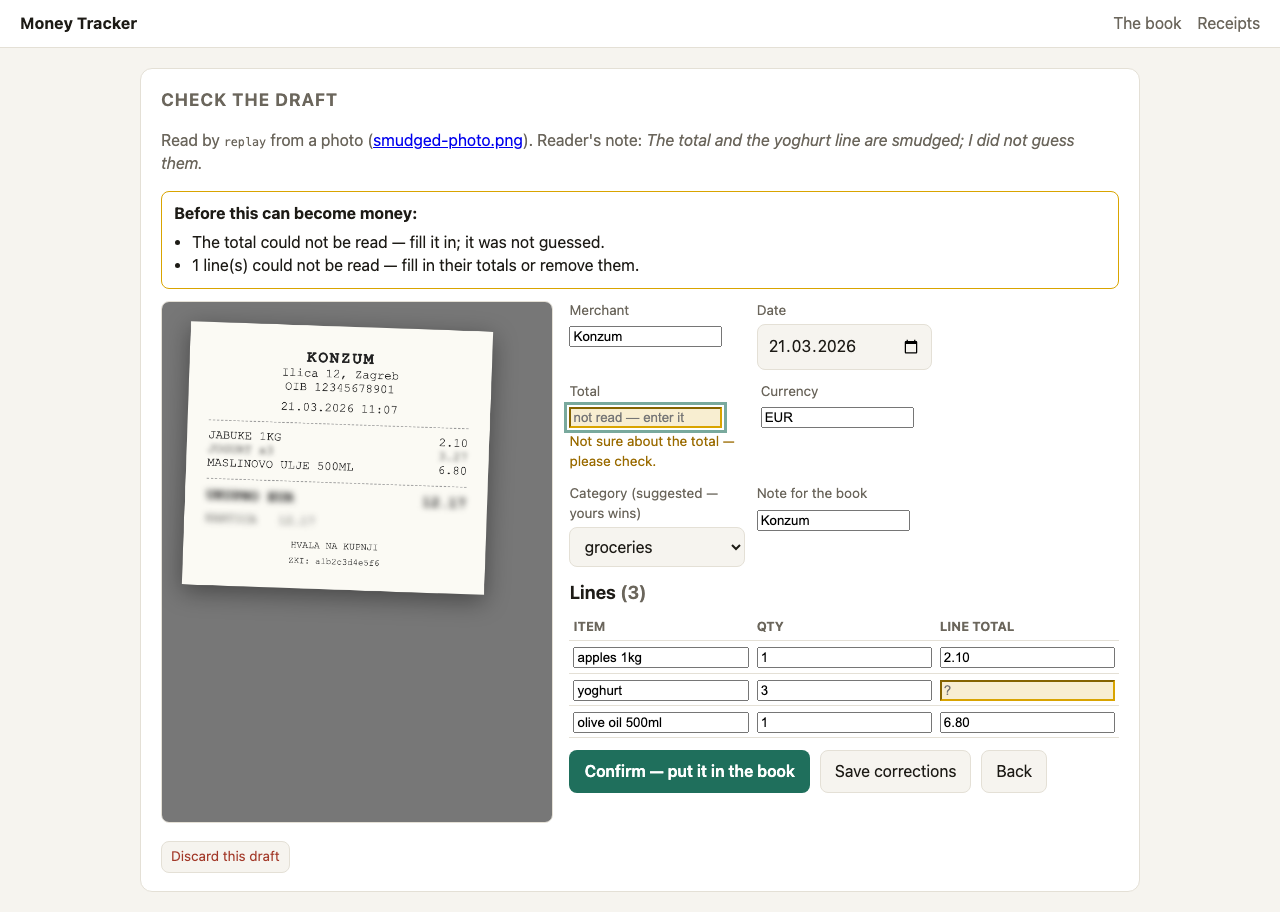This screenshot has width=1280, height=912.
Task: Click the QTY column header
Action: (770, 627)
